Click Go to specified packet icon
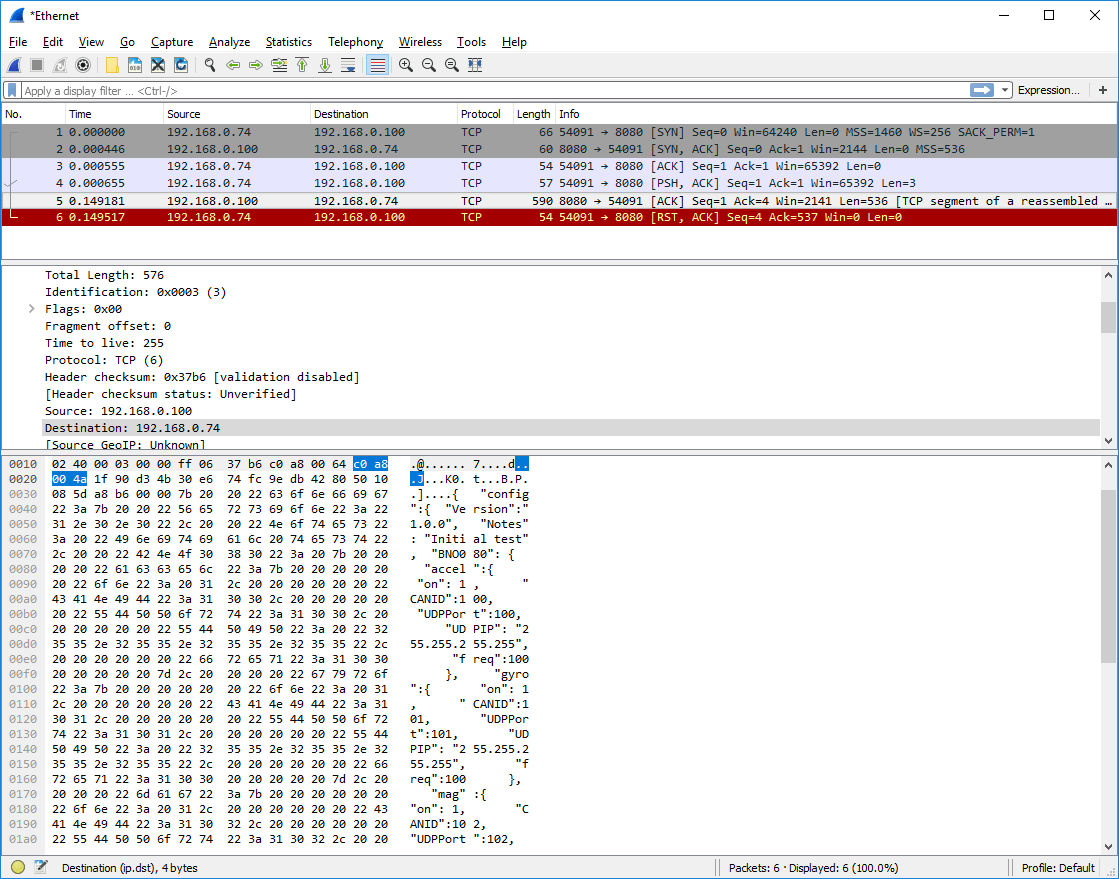Screen dimensions: 1119x879 point(279,65)
